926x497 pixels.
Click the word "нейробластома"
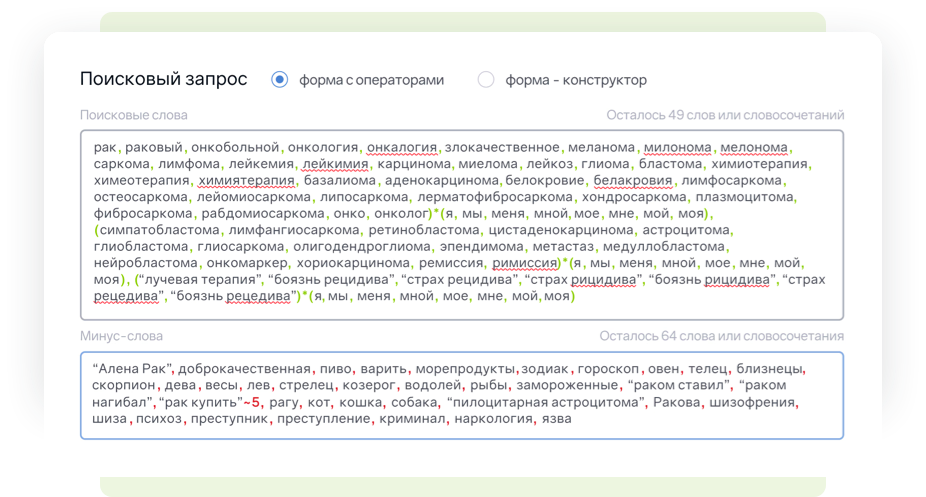[145, 263]
